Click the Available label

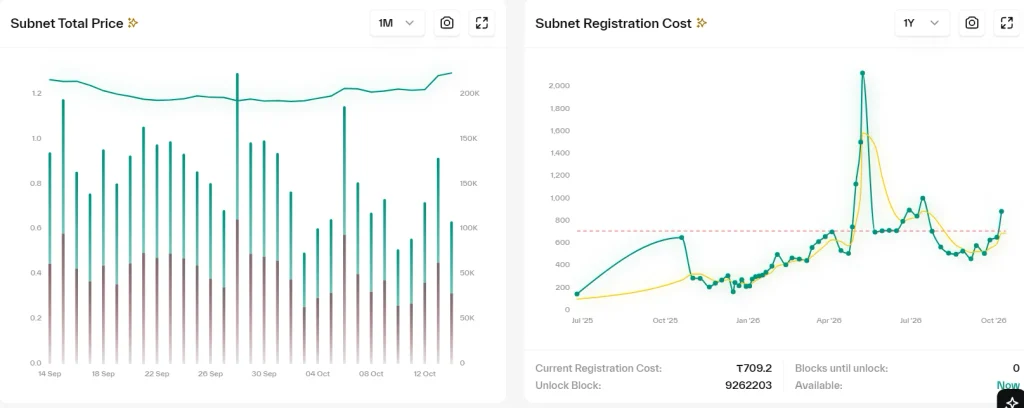pyautogui.click(x=818, y=385)
